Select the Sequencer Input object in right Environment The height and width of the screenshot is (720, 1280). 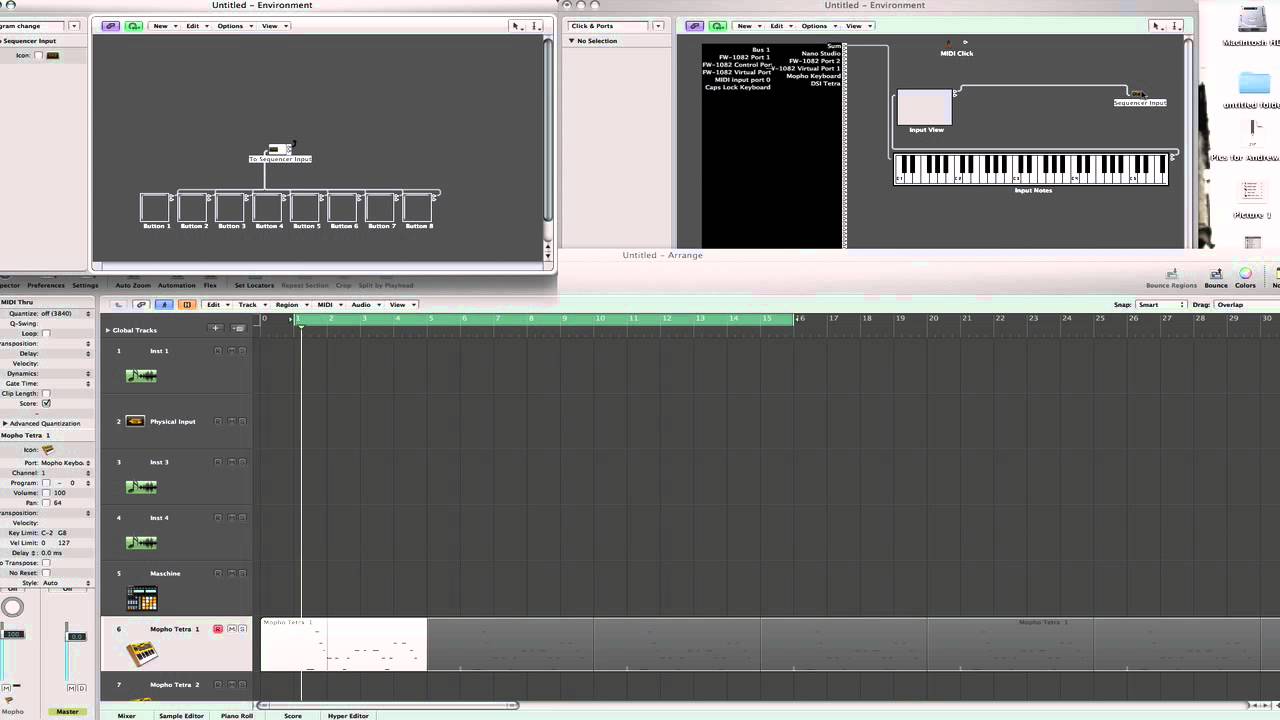[x=1139, y=98]
